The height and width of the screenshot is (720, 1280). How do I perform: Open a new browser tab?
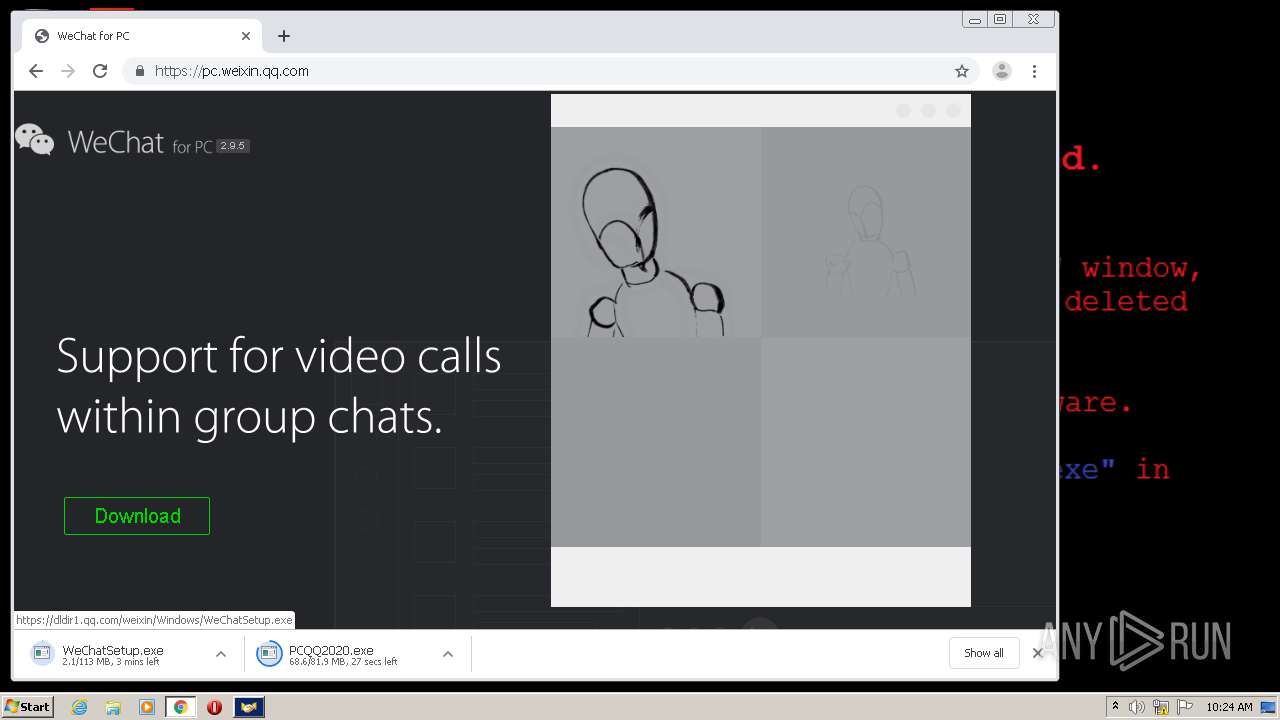click(x=284, y=36)
